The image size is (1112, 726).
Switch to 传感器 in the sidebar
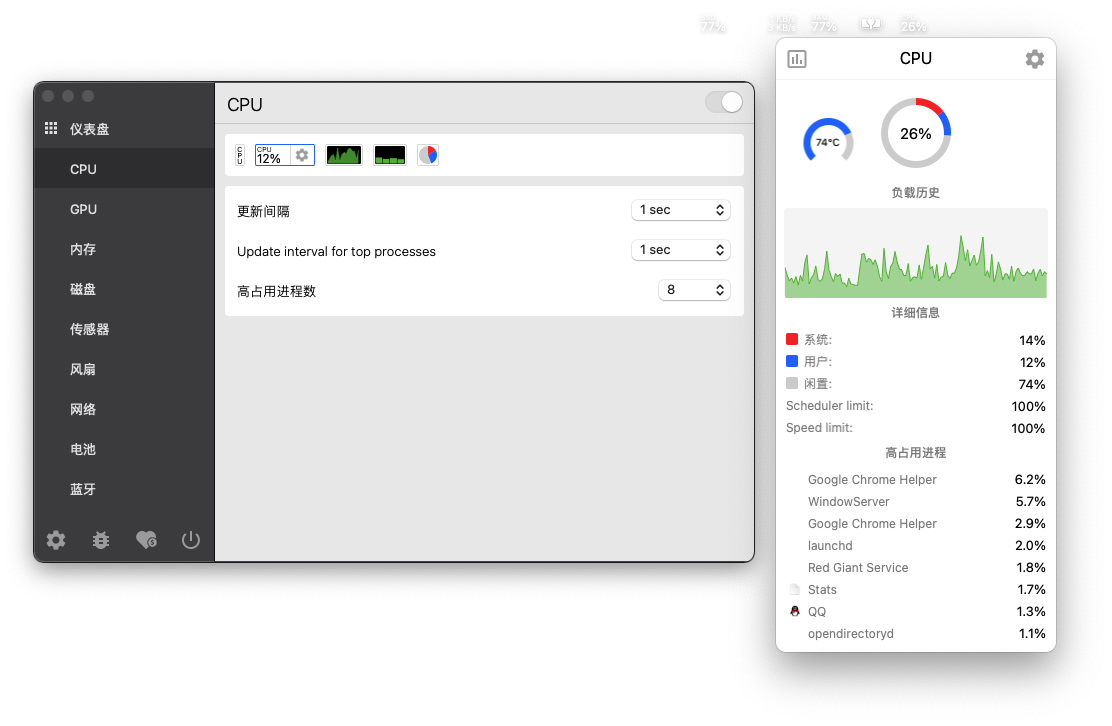pyautogui.click(x=90, y=329)
